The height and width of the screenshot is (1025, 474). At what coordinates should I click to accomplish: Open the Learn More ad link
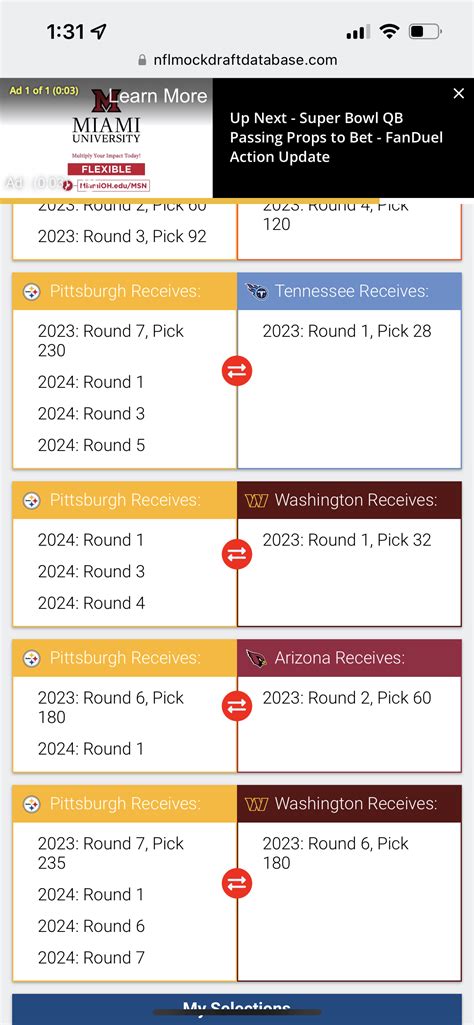coord(158,96)
